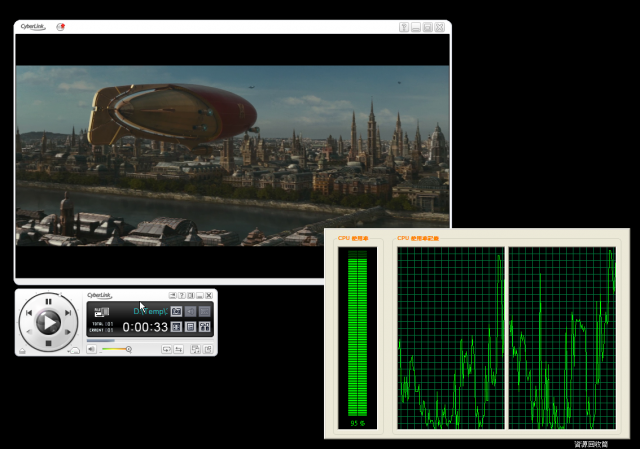640x449 pixels.
Task: Capture a frame with the snapshot camera icon
Action: pos(176,311)
